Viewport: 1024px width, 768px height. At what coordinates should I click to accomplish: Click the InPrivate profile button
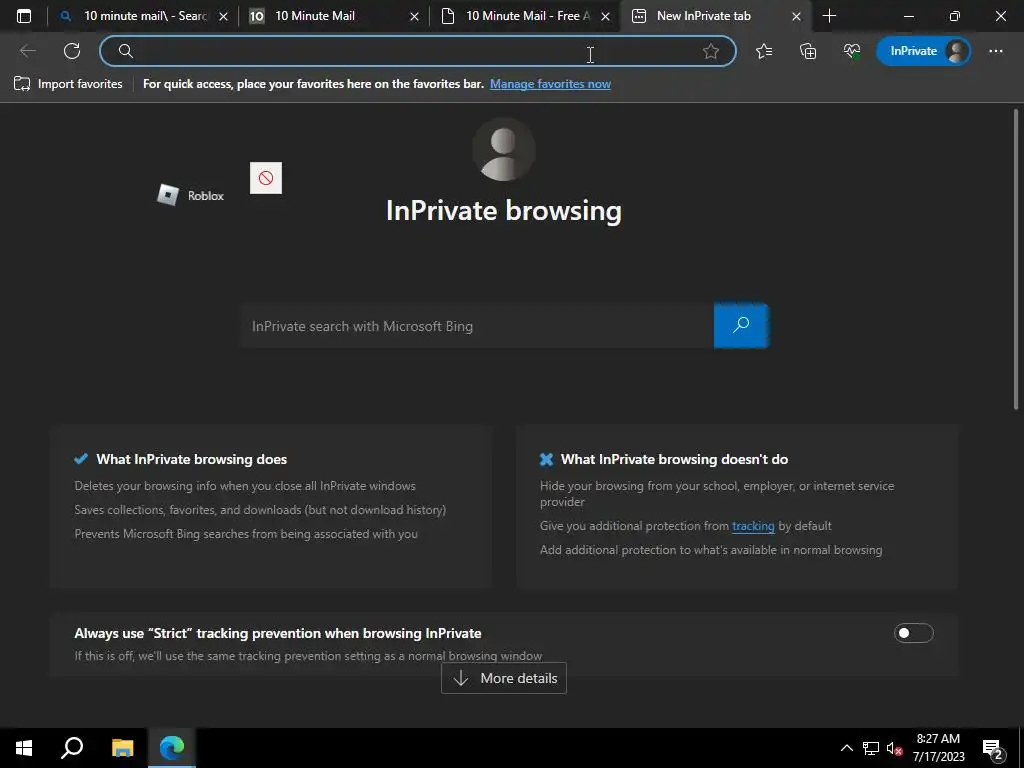pyautogui.click(x=923, y=51)
